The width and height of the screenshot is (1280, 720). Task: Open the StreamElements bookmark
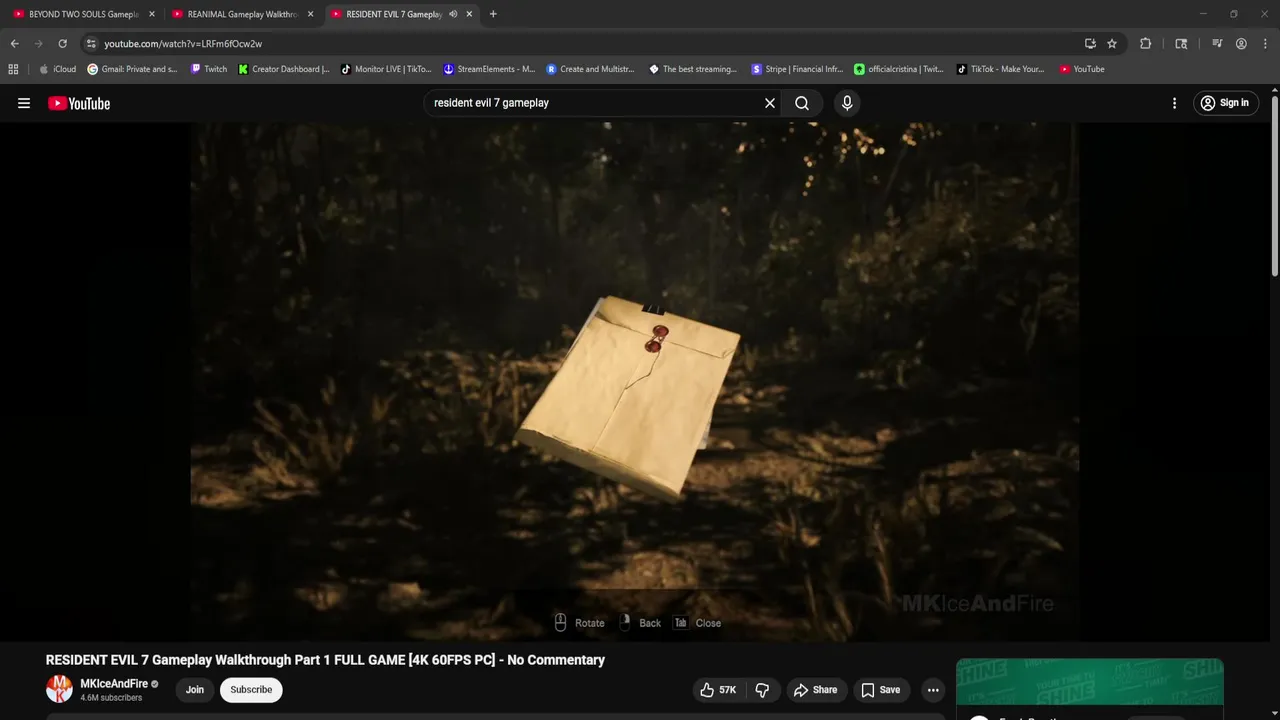click(489, 69)
